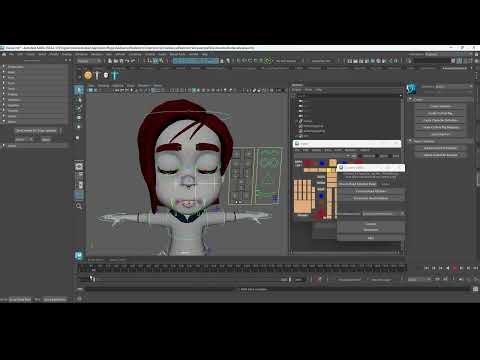Collapse the open section above the left-panel button
Viewport: 480px width, 360px height.
(x=4, y=122)
